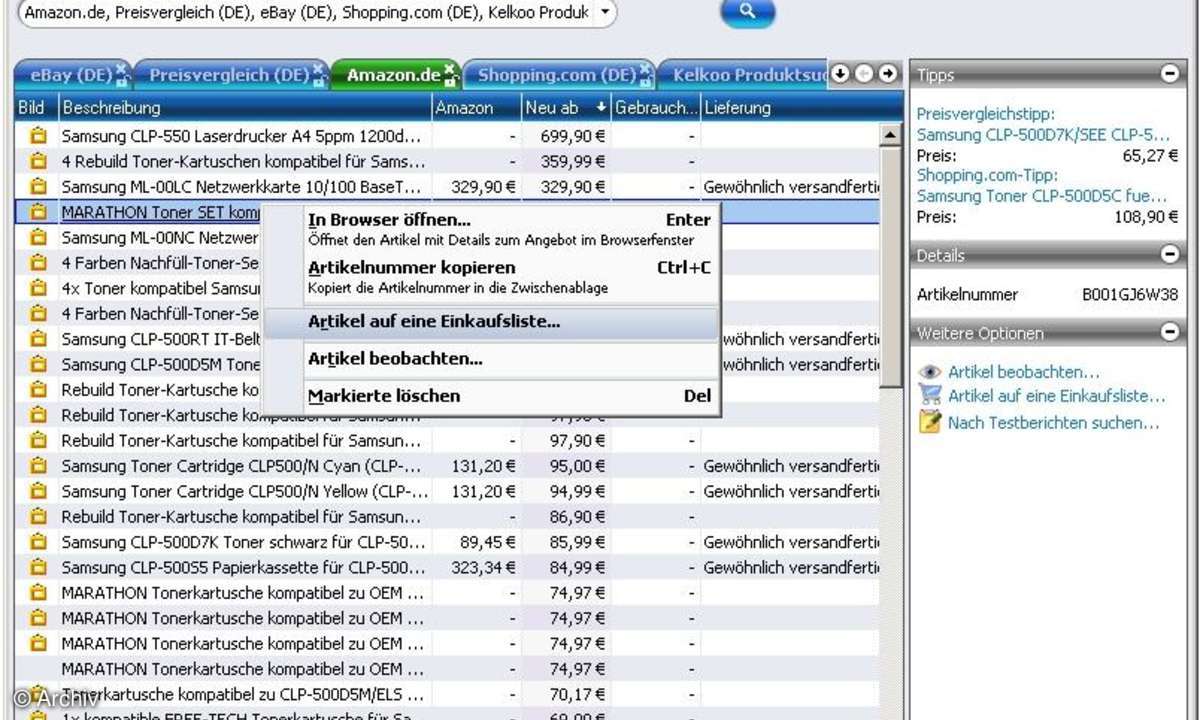1200x720 pixels.
Task: Start the search with the blue magnifier button
Action: [747, 12]
